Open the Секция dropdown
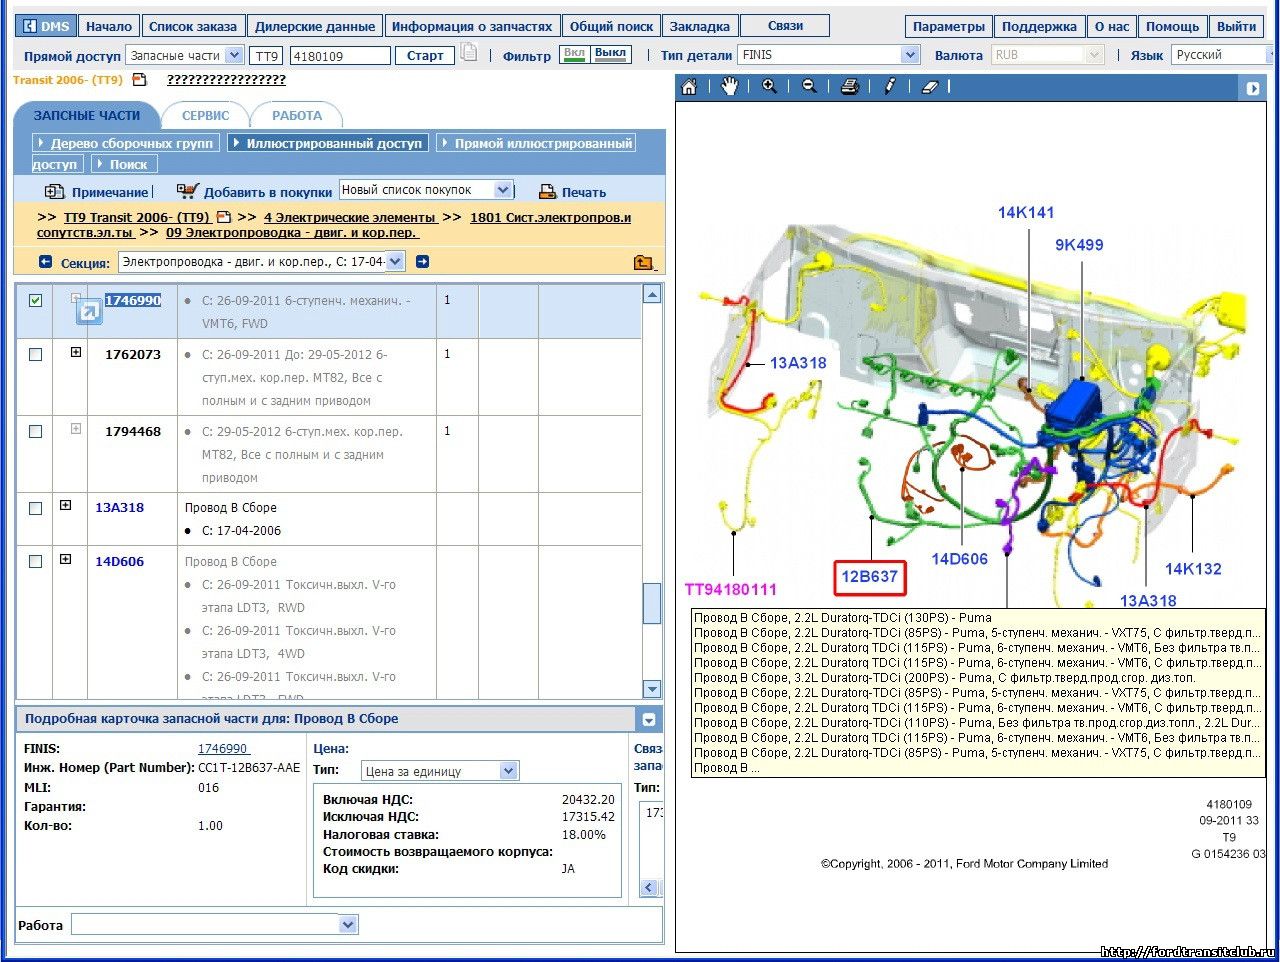This screenshot has height=962, width=1280. pyautogui.click(x=395, y=262)
